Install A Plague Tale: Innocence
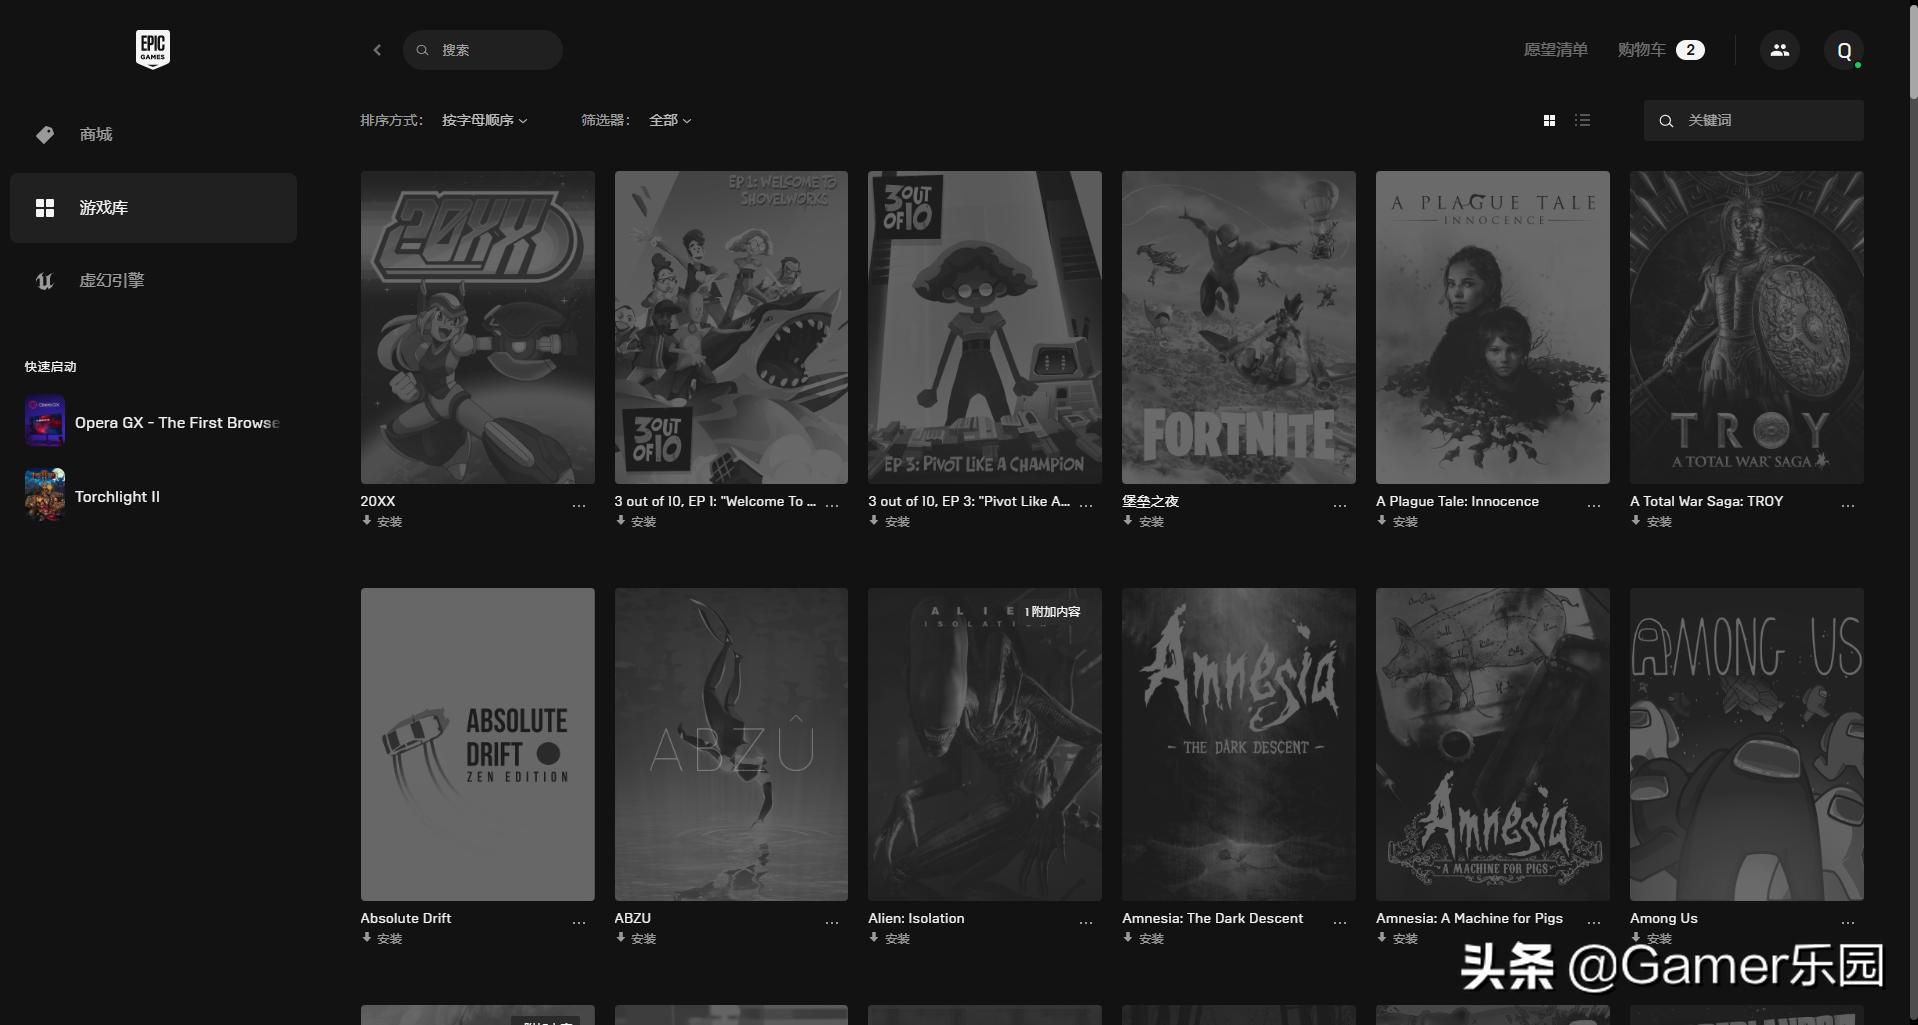 pyautogui.click(x=1397, y=521)
